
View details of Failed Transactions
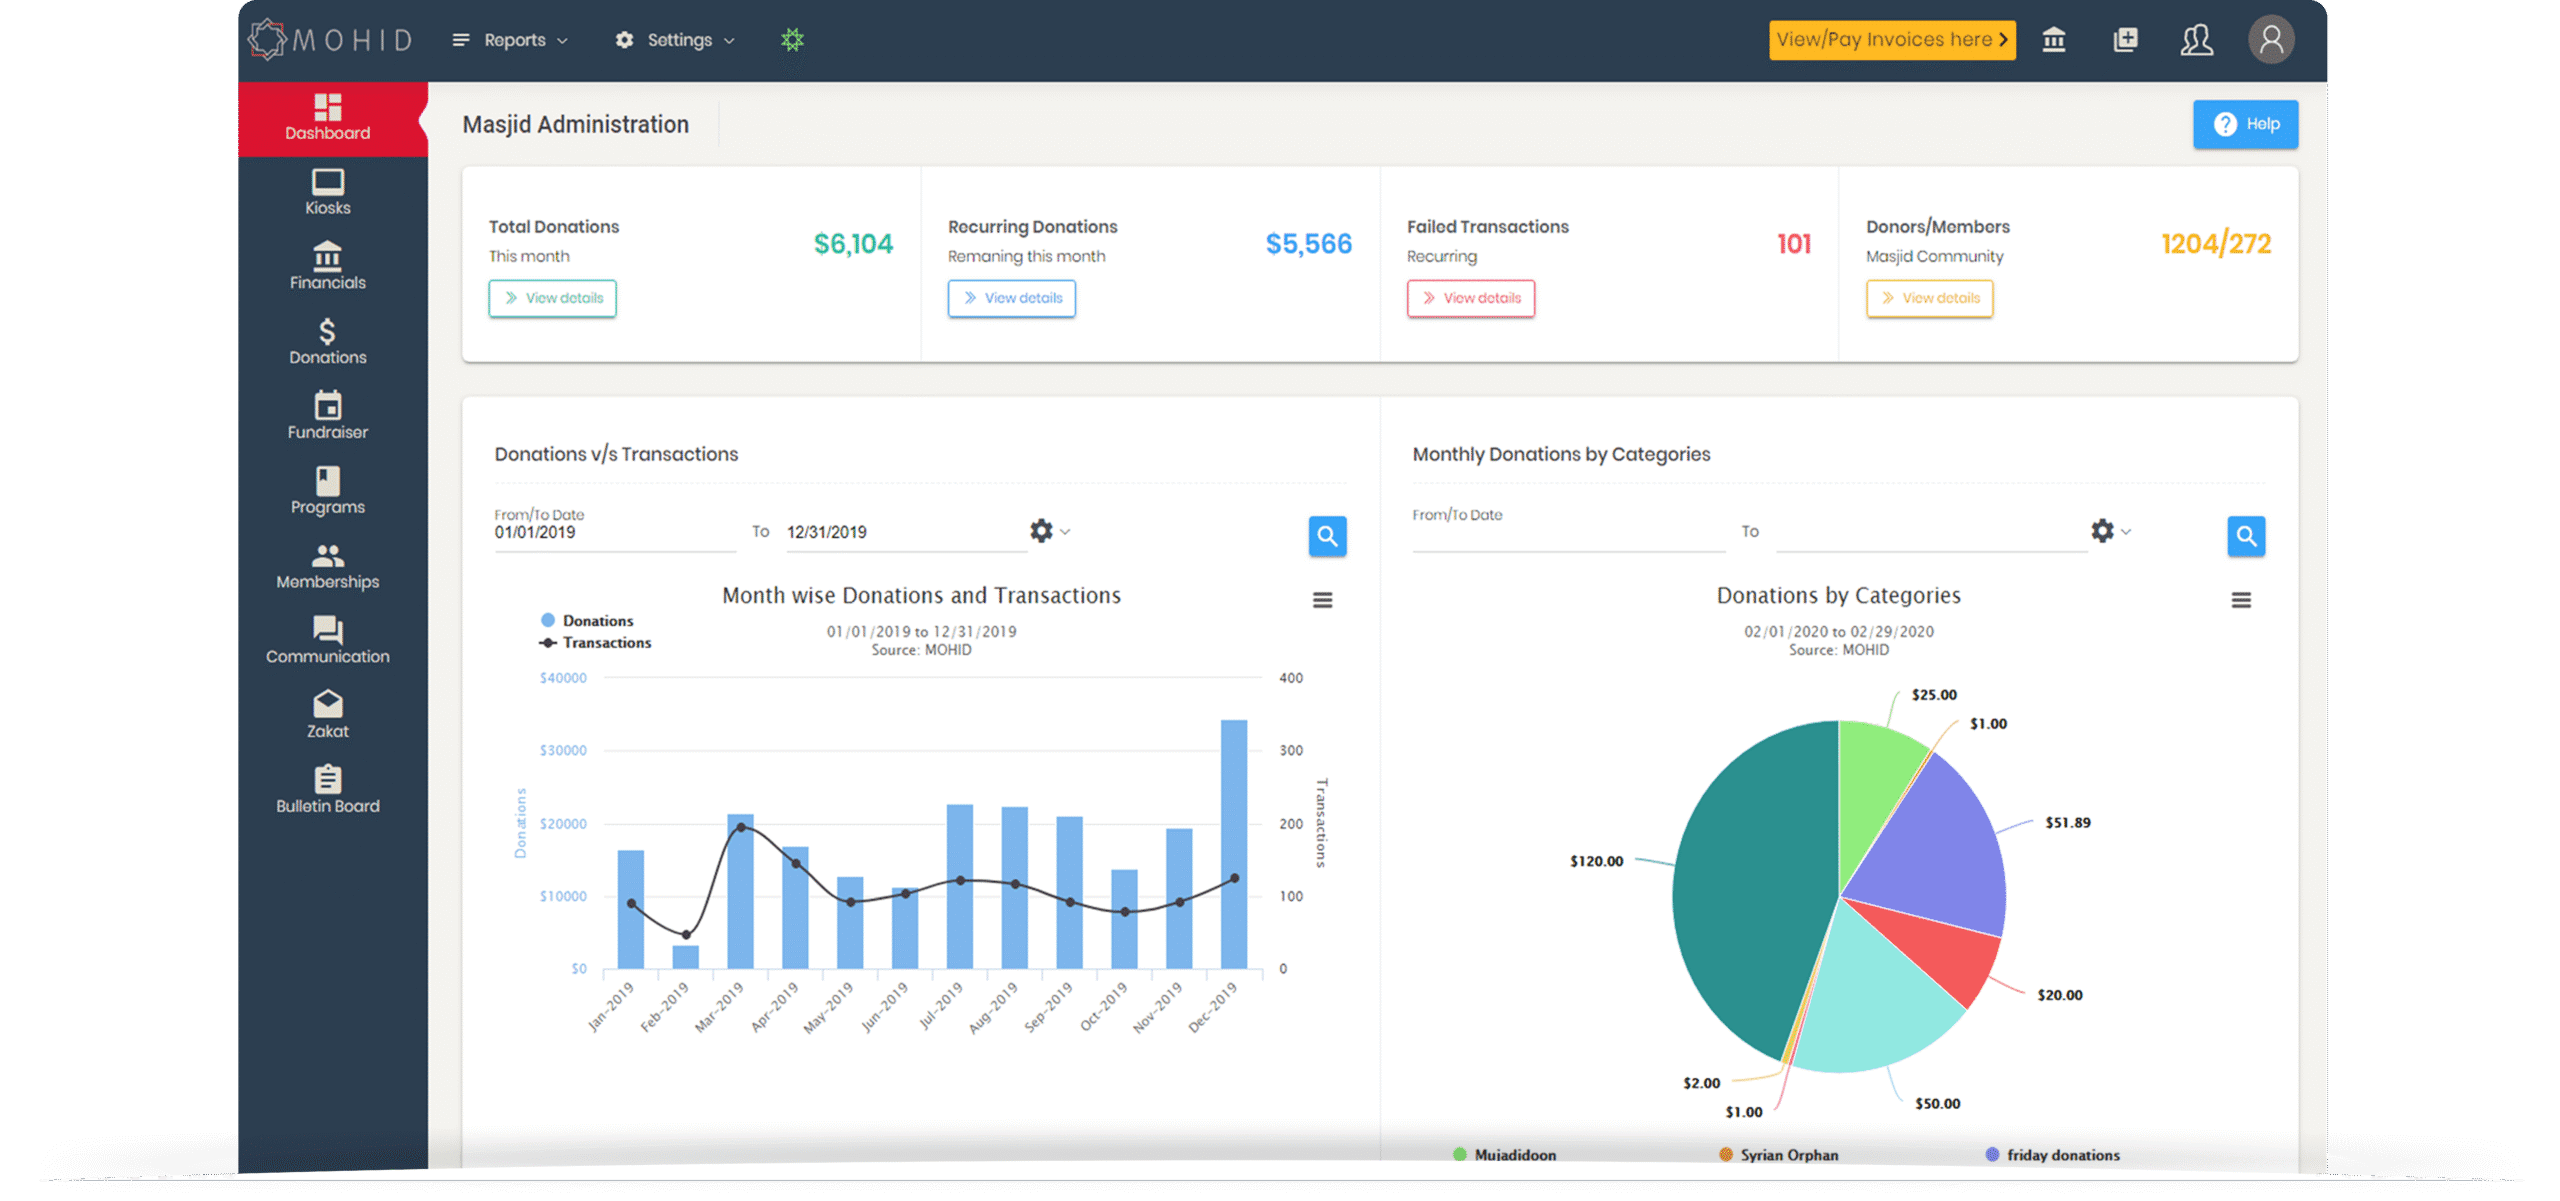[x=1470, y=298]
